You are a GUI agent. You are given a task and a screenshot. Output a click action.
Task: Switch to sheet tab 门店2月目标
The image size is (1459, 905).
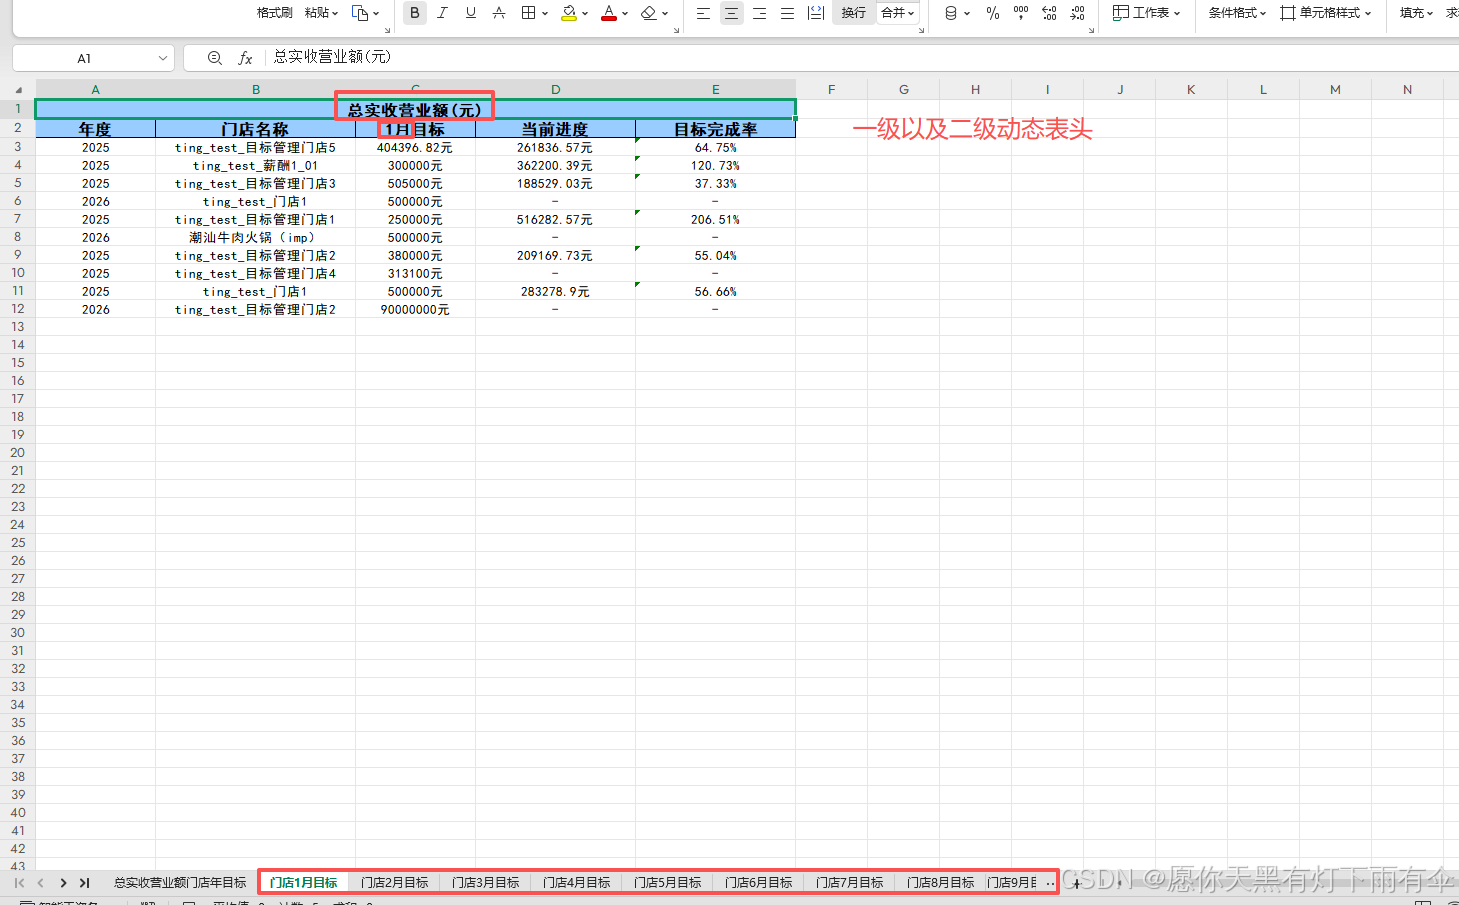click(394, 883)
